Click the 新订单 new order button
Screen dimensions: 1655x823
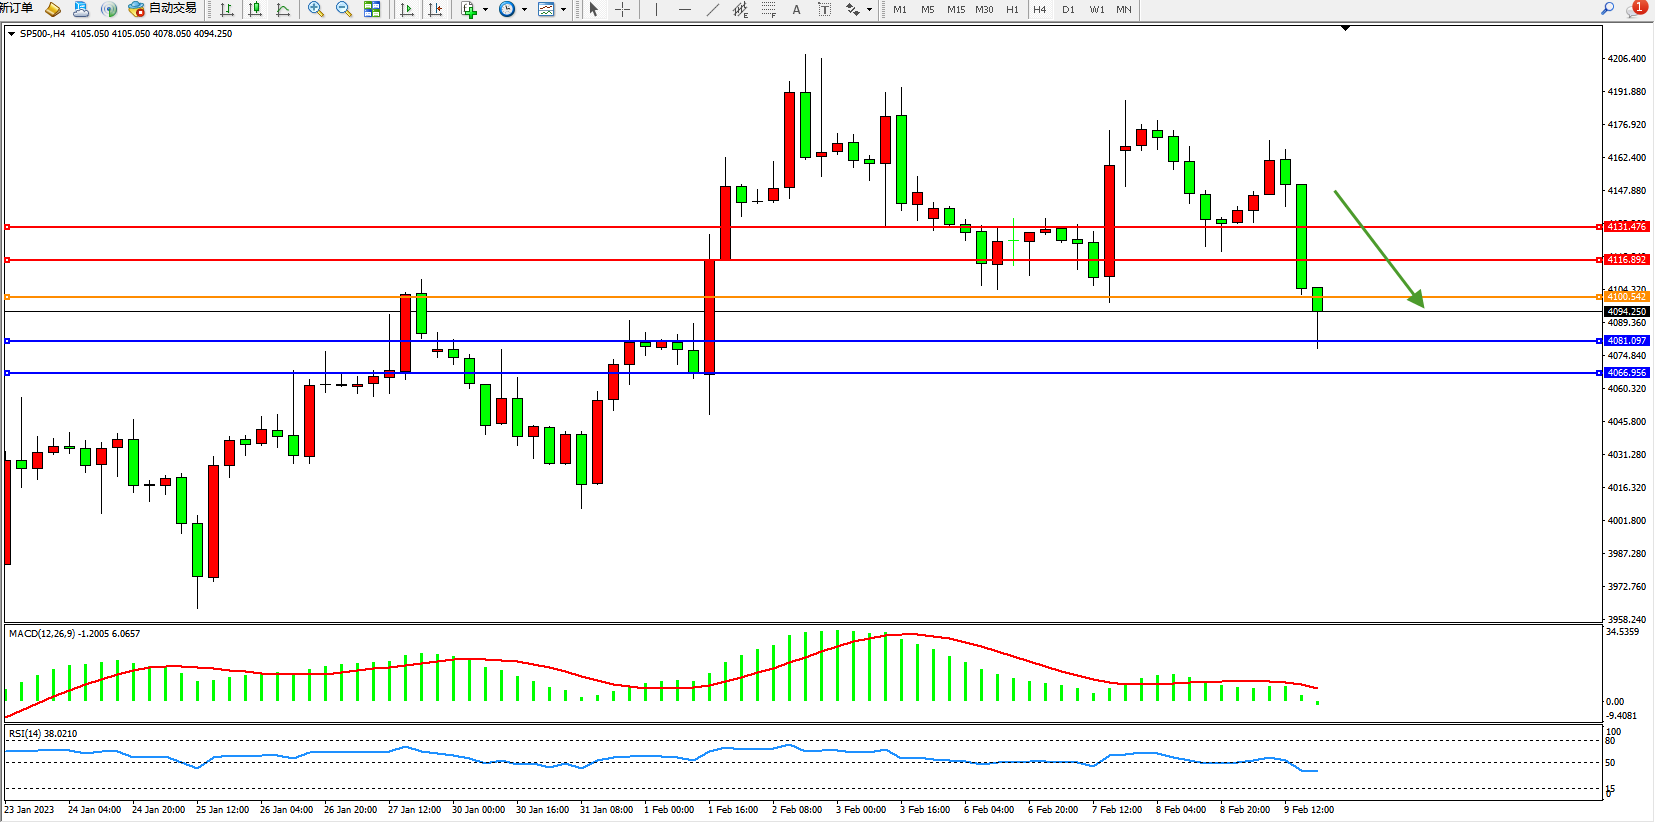tap(16, 8)
